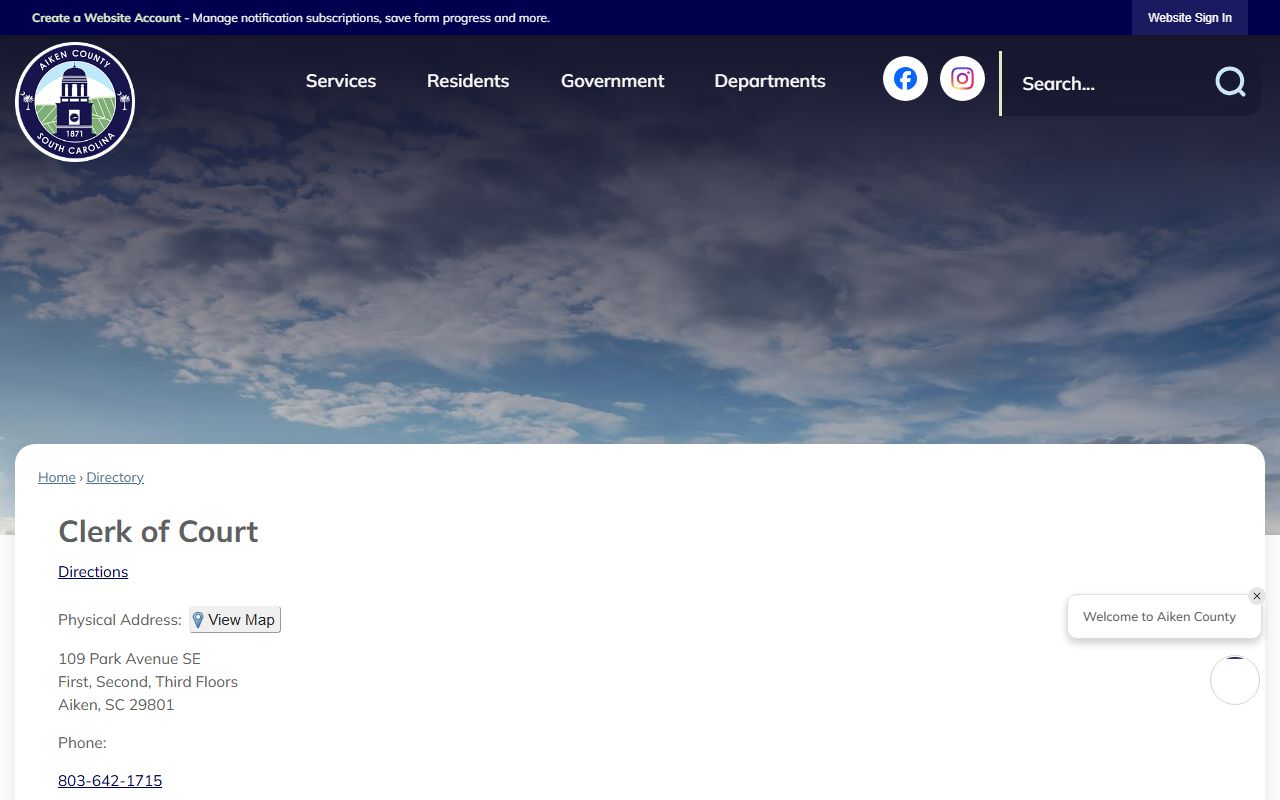
Task: Open the Government menu
Action: coord(612,81)
